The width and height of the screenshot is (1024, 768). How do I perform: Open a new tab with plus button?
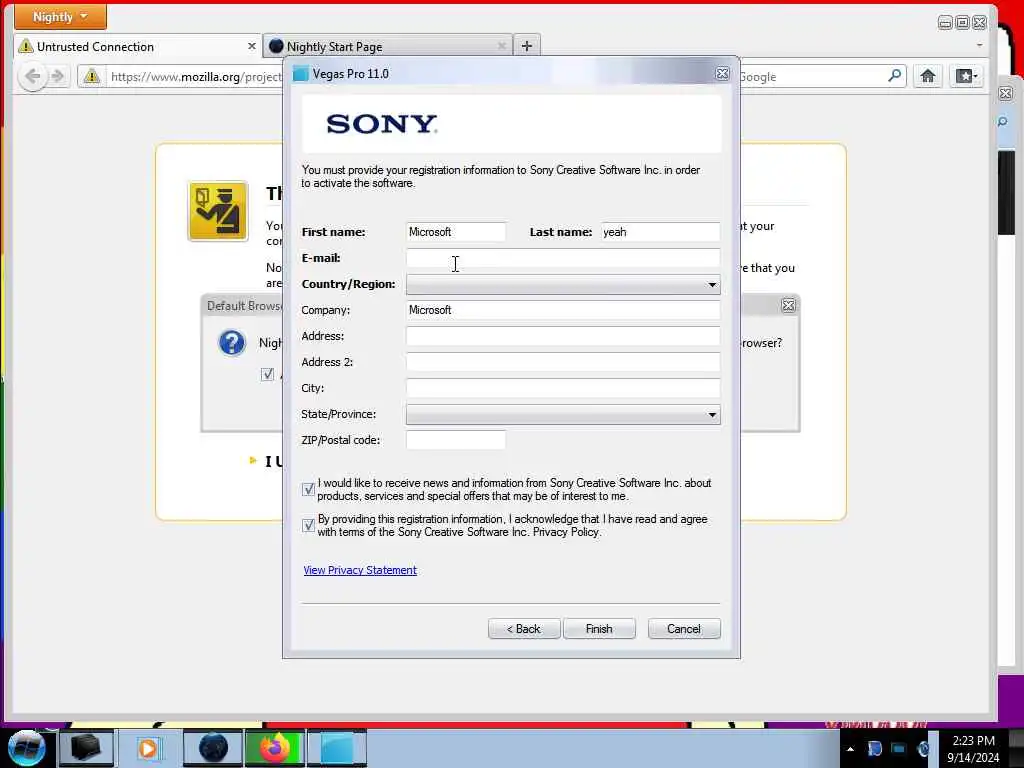[x=526, y=46]
